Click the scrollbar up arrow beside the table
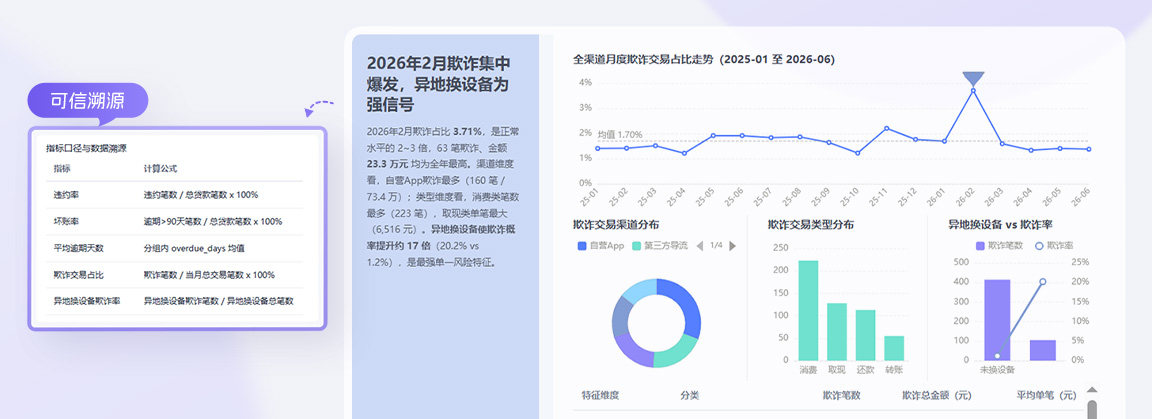 1092,390
